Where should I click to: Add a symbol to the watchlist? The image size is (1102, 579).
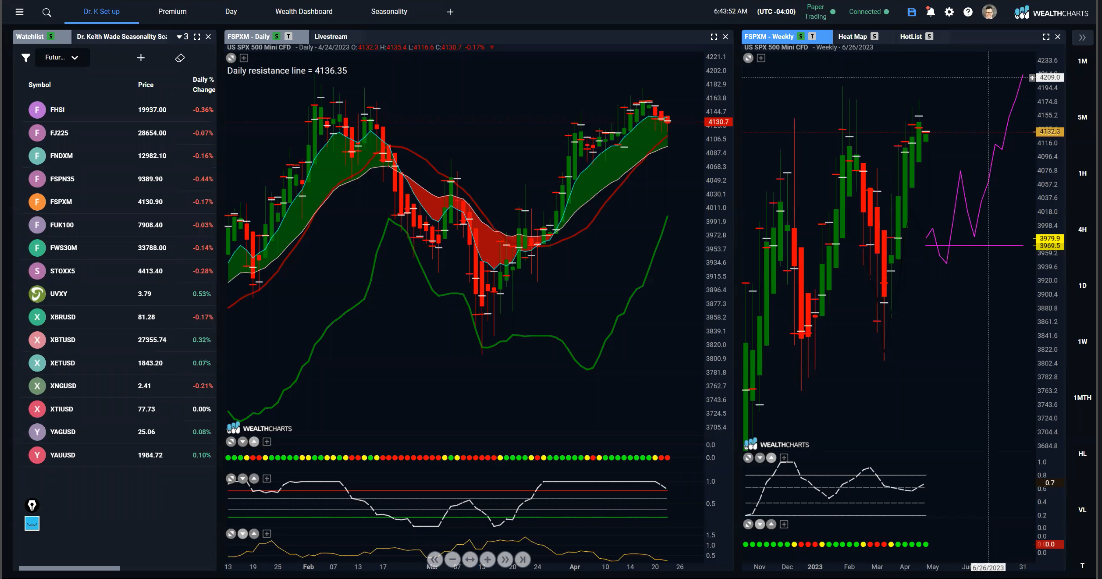coord(141,58)
